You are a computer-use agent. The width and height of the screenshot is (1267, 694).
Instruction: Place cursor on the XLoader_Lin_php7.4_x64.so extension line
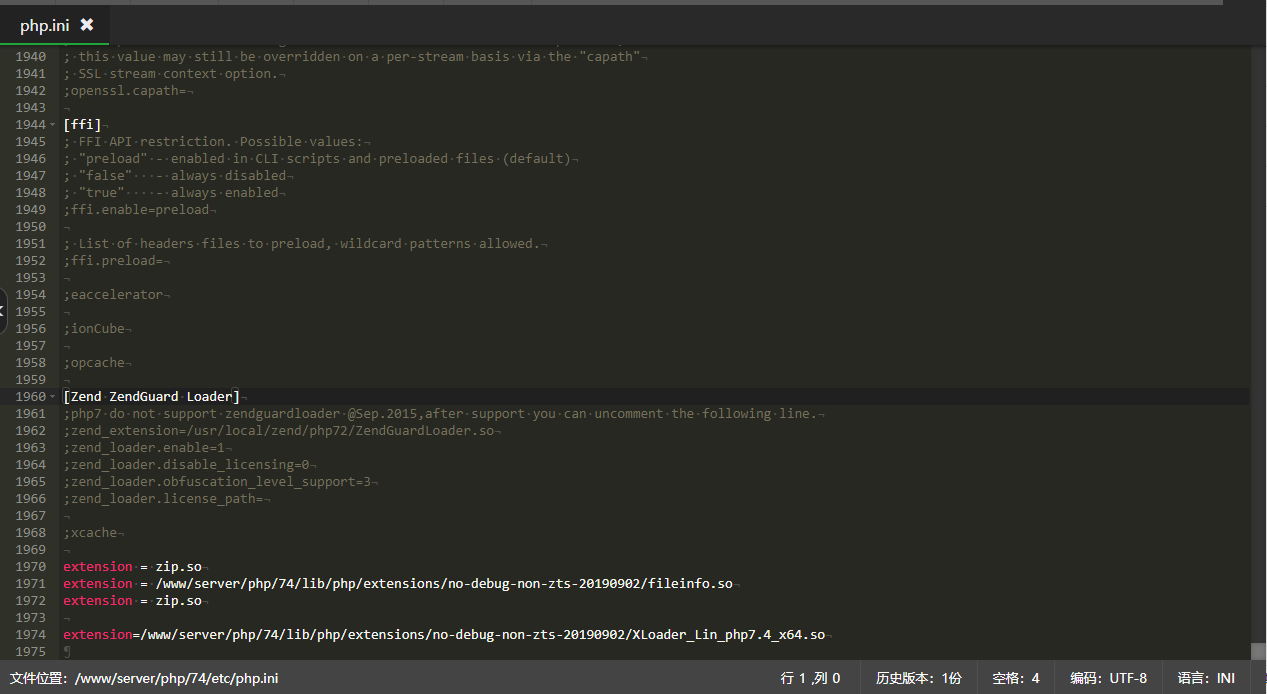[444, 635]
